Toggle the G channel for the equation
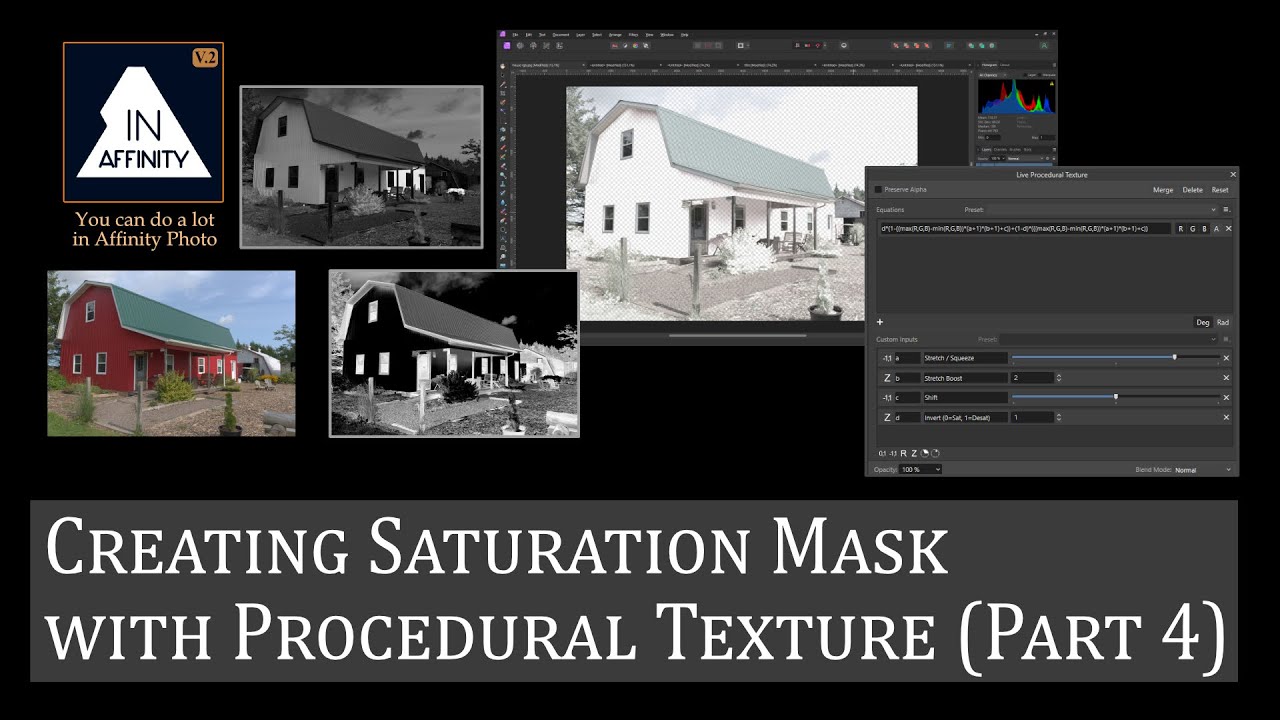The width and height of the screenshot is (1280, 720). coord(1193,229)
